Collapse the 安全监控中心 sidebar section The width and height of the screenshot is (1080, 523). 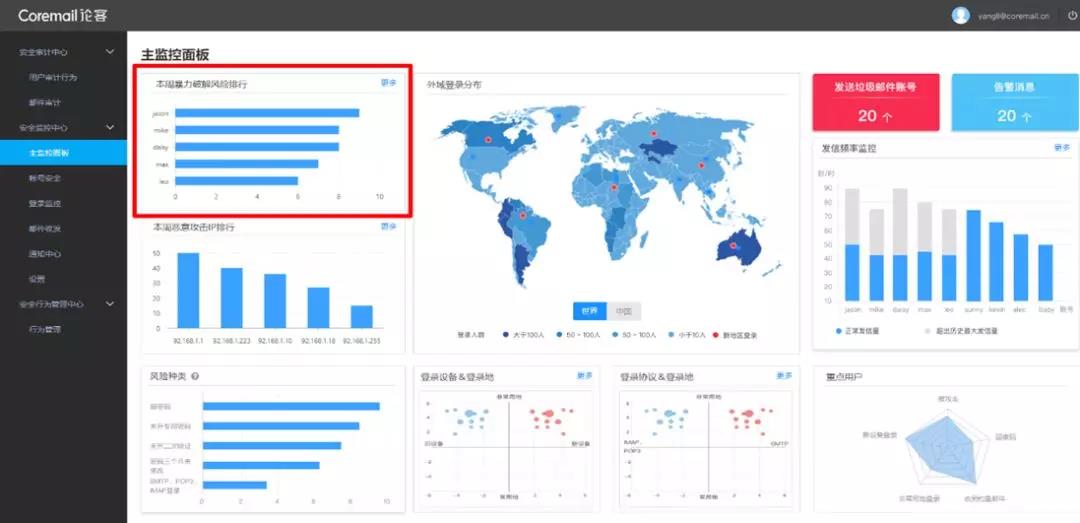tap(110, 127)
